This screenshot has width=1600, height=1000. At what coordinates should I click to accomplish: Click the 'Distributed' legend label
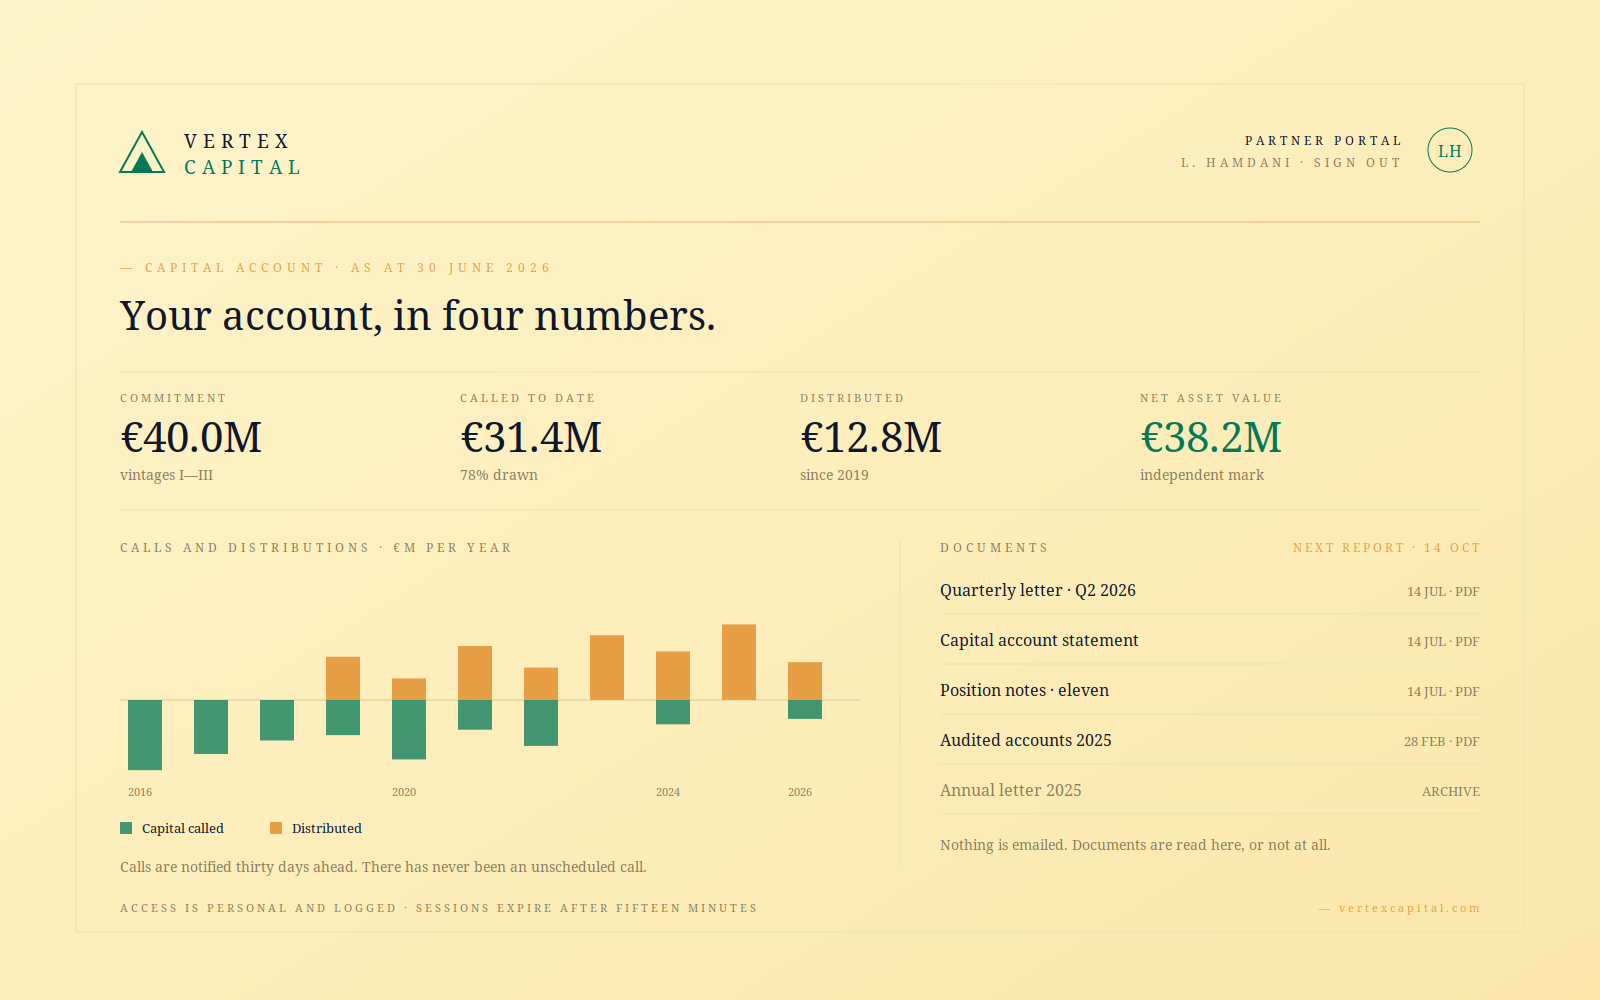(327, 828)
